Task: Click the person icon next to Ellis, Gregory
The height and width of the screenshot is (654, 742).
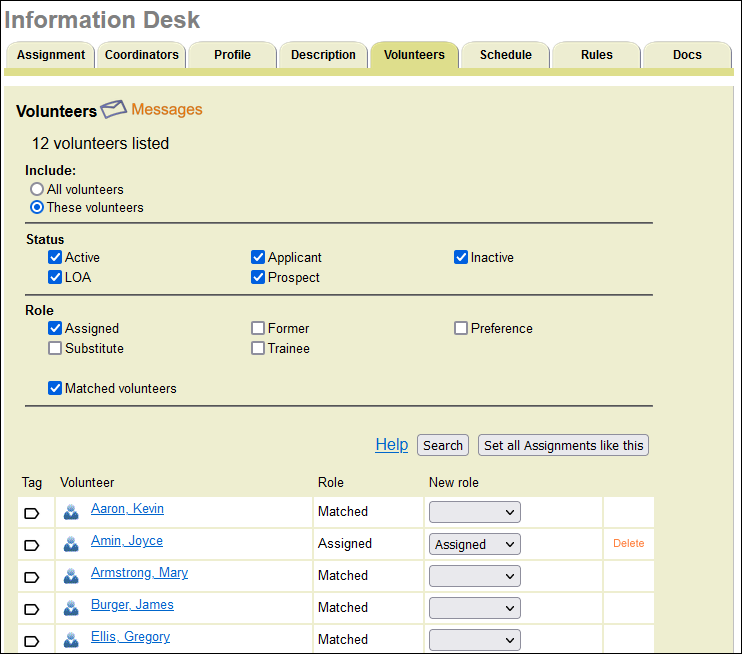Action: (x=71, y=640)
